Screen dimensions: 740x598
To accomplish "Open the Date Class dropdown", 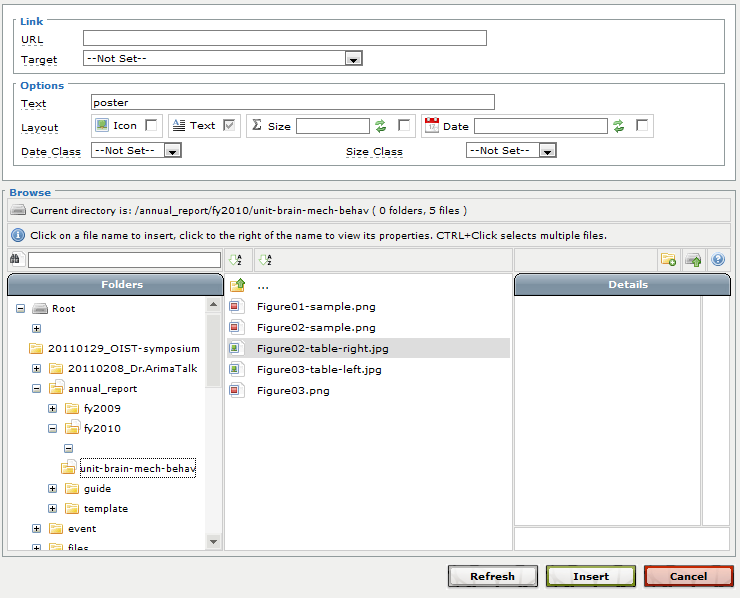I will [172, 151].
